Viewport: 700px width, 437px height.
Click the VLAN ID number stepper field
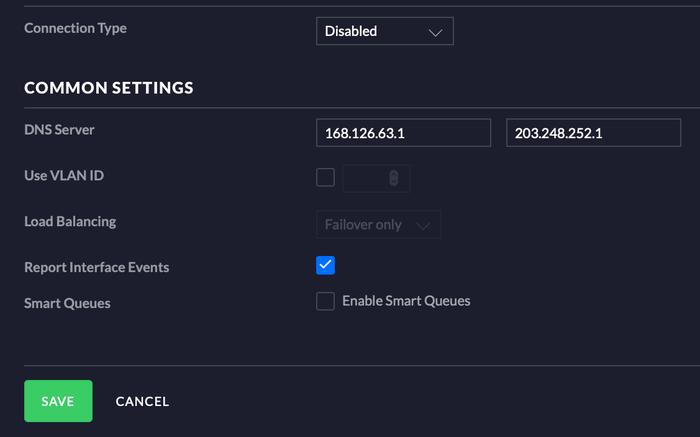pos(376,178)
